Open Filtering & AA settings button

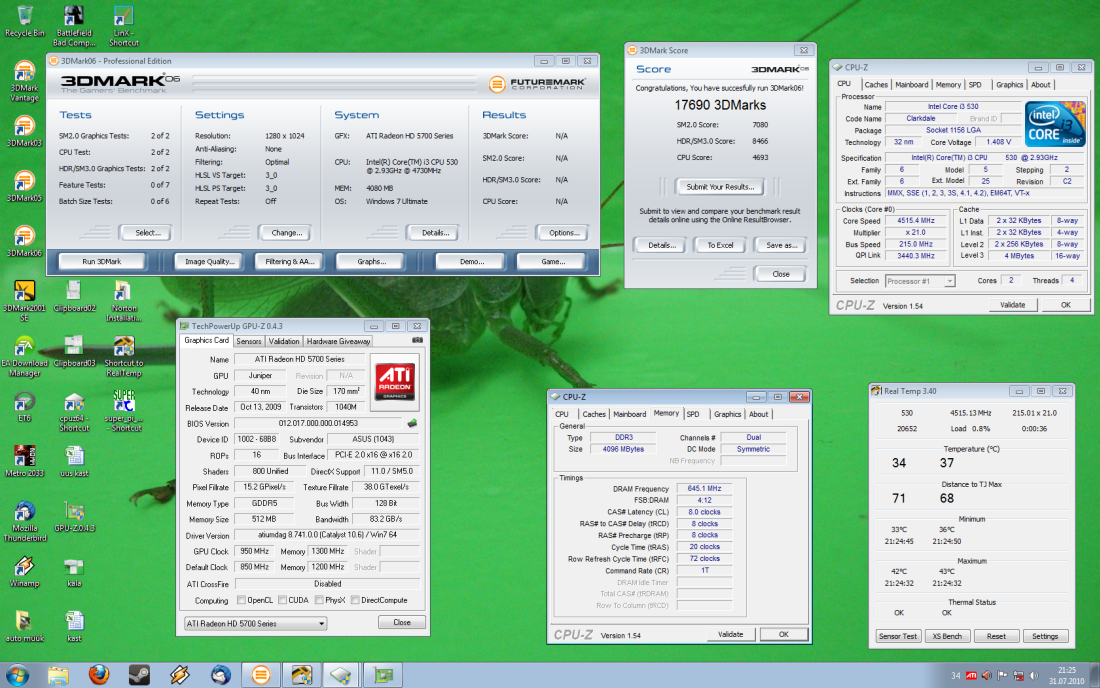pyautogui.click(x=289, y=262)
